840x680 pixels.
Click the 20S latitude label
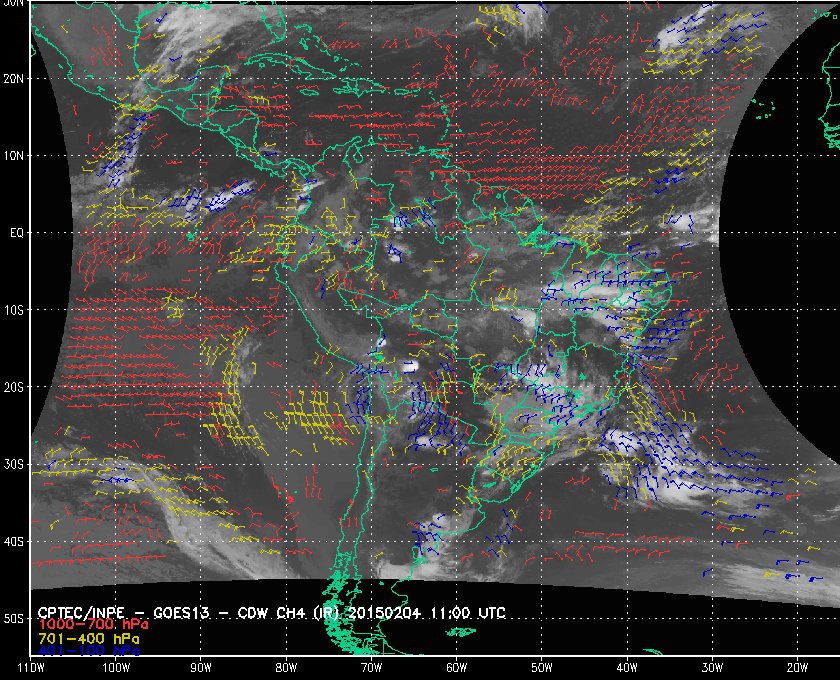[x=14, y=387]
